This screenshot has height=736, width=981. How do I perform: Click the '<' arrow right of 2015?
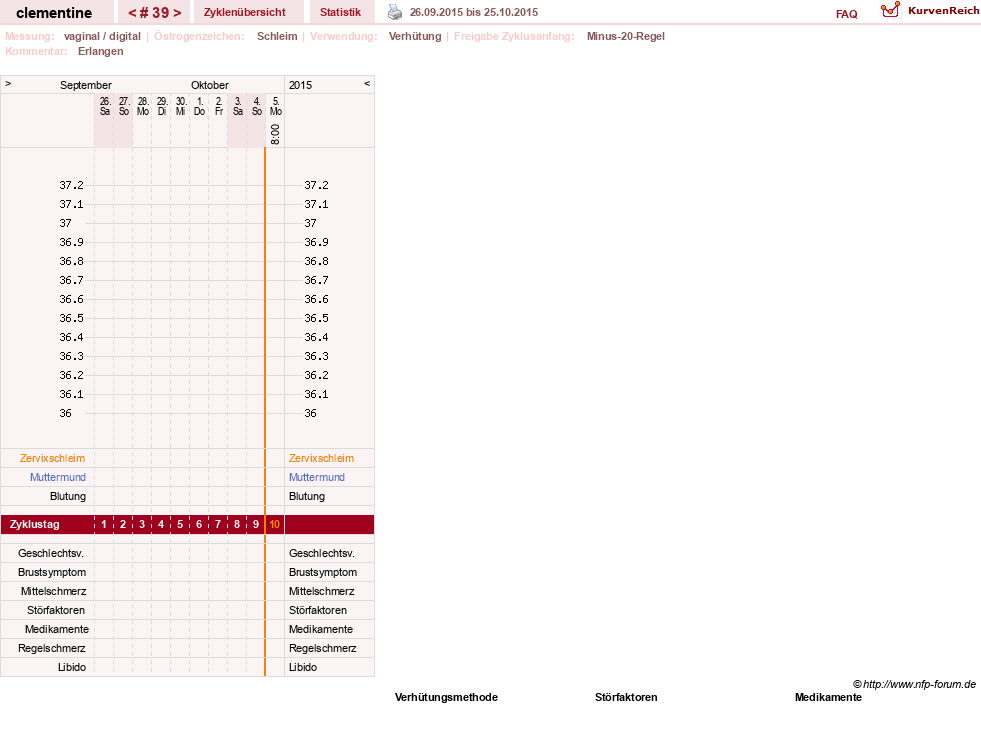coord(367,83)
